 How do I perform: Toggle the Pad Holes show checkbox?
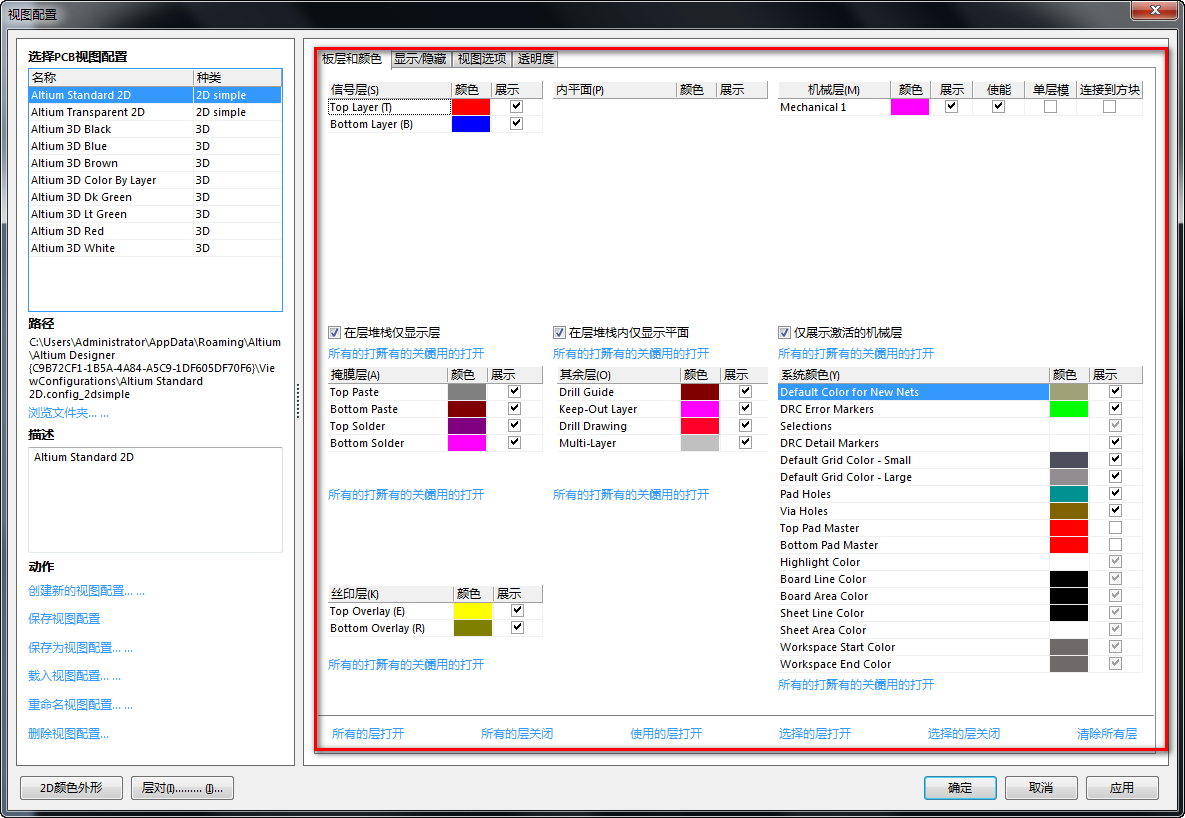click(x=1115, y=494)
